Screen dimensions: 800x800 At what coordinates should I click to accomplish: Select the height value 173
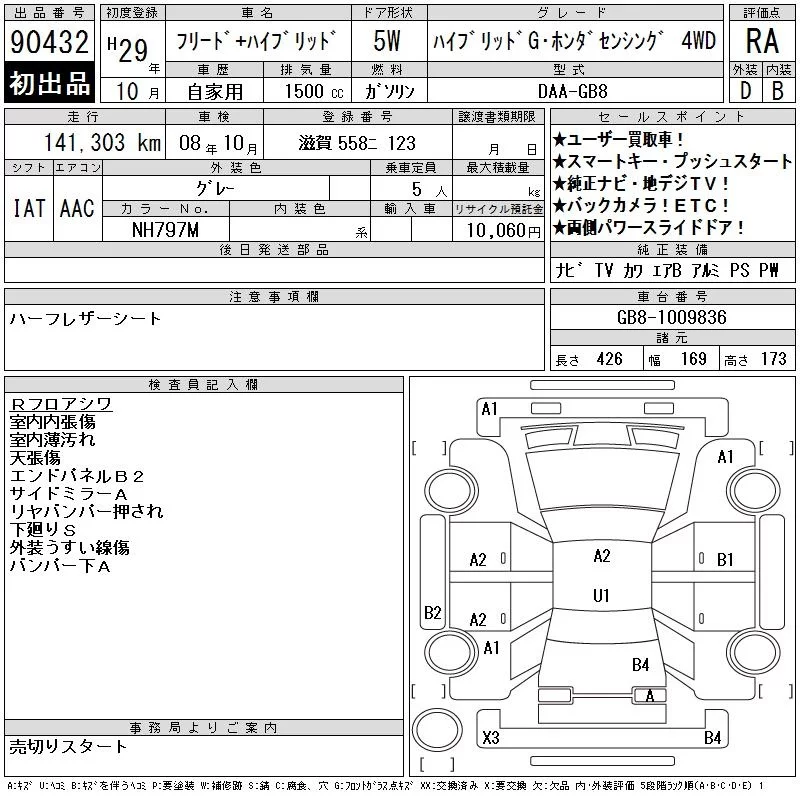tap(774, 359)
